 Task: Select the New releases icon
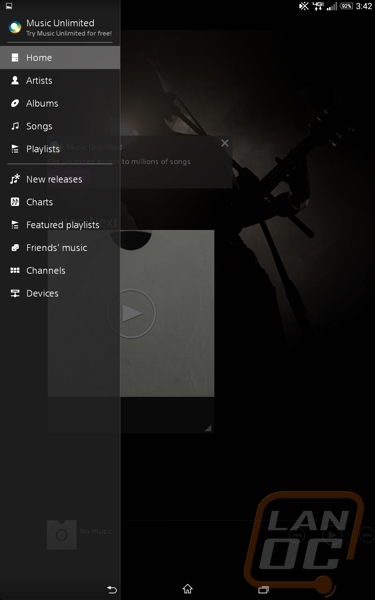15,179
